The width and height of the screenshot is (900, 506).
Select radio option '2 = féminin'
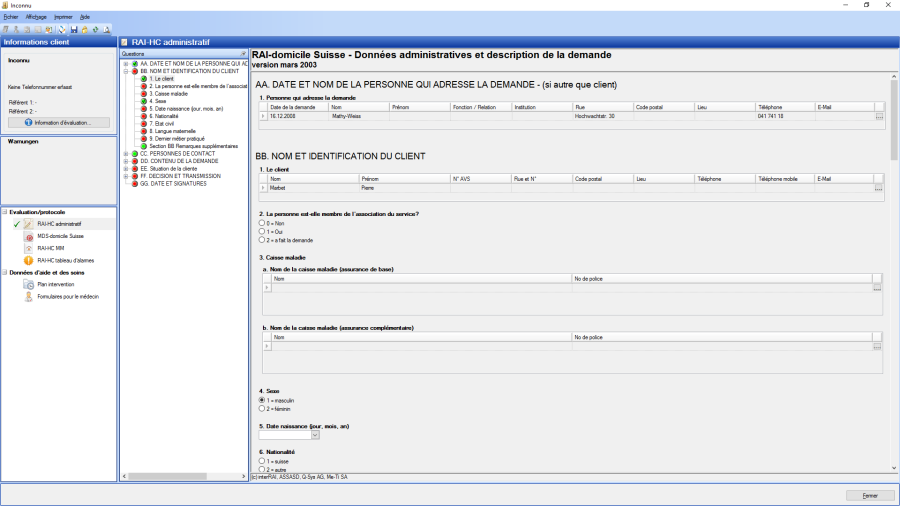262,408
